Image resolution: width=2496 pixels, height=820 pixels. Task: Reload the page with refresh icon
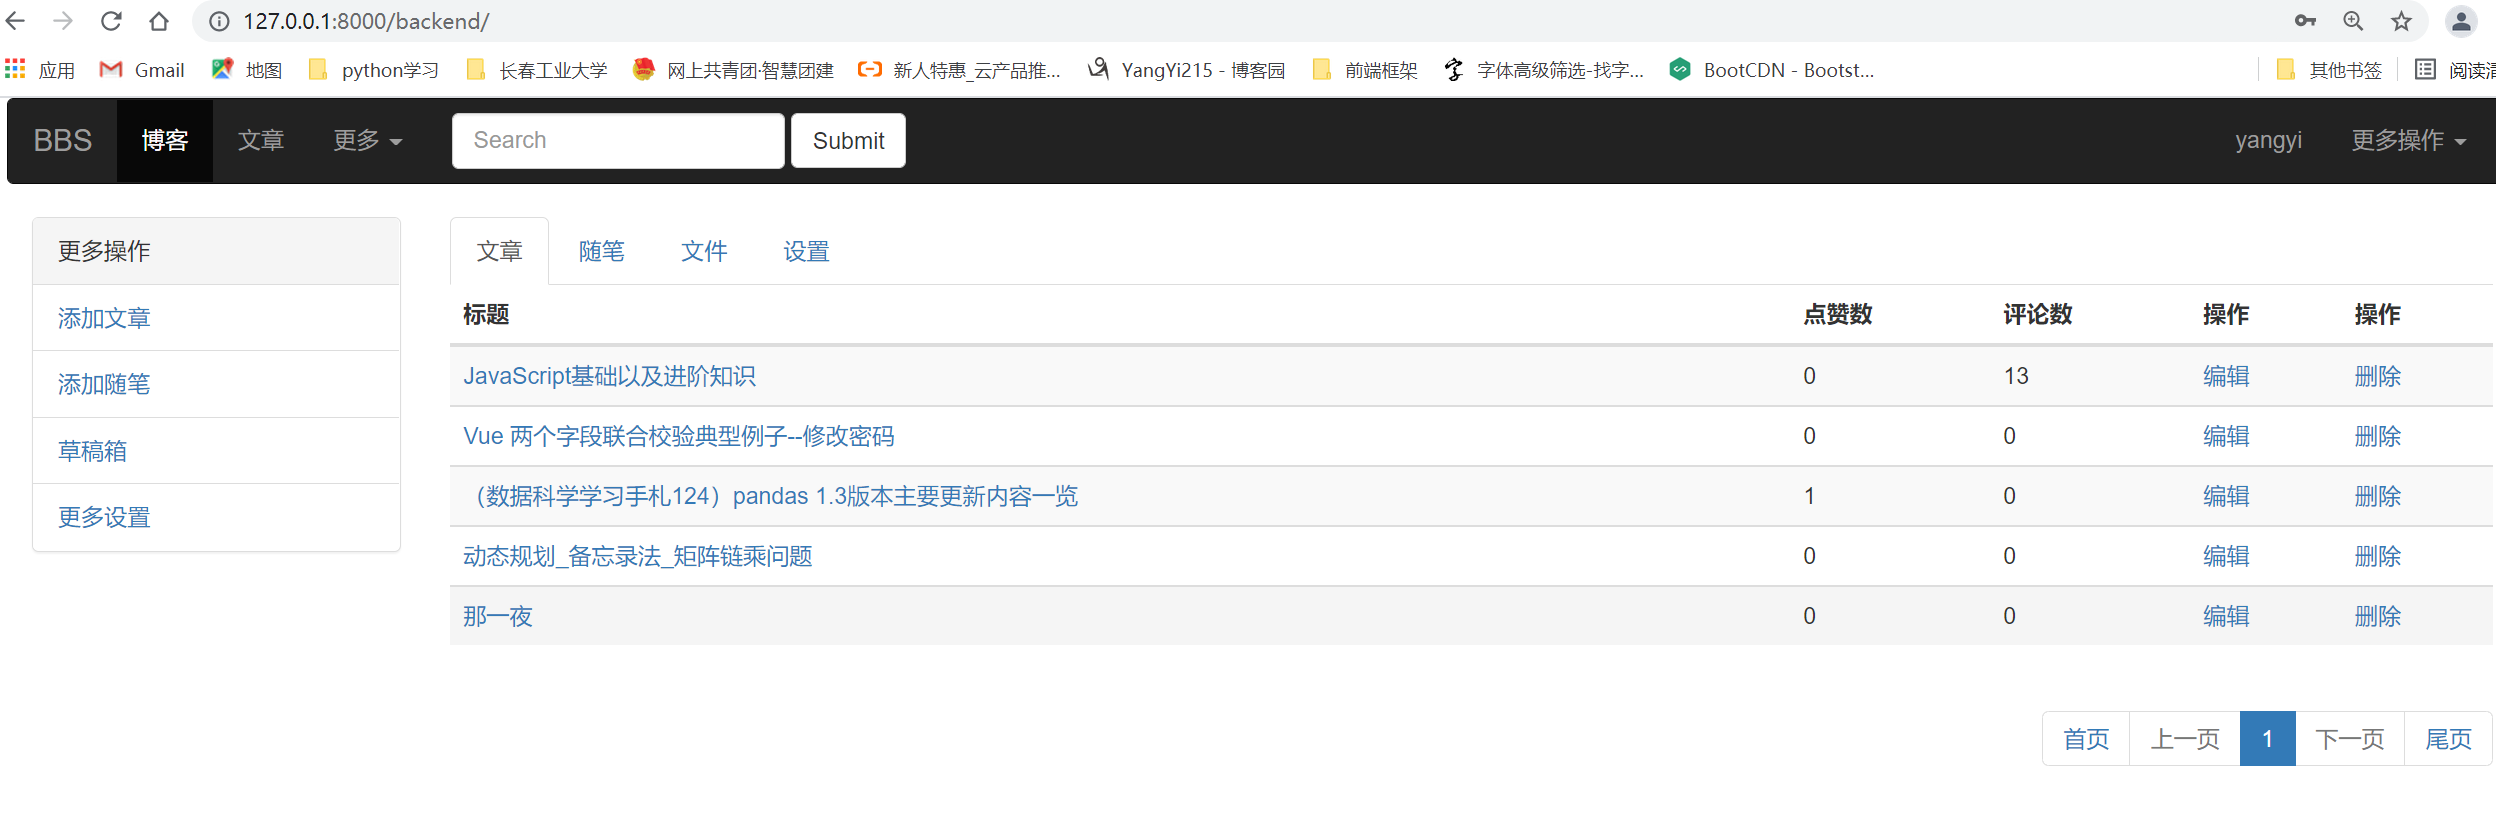111,20
